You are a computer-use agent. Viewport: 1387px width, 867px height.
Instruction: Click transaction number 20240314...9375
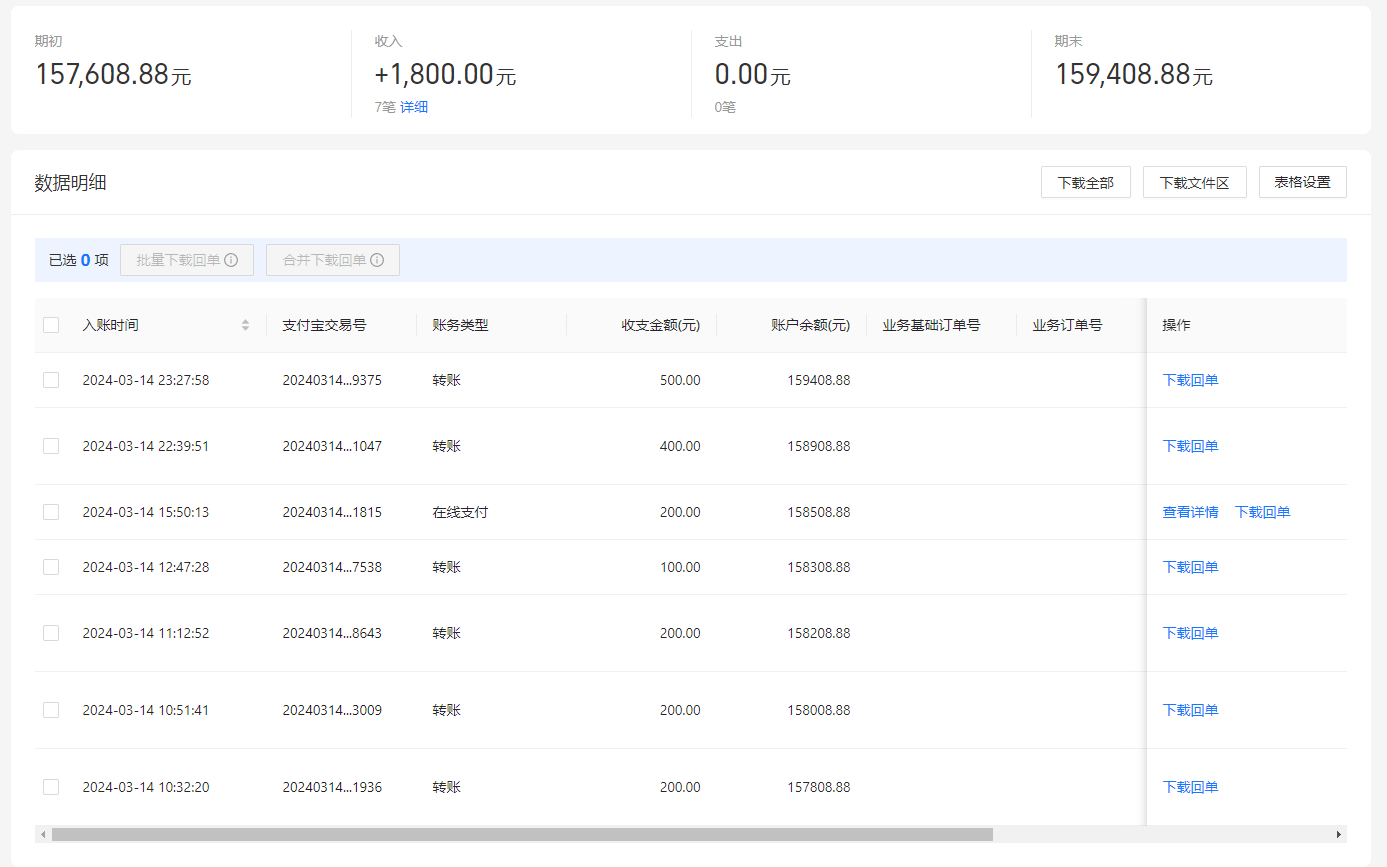pos(332,380)
